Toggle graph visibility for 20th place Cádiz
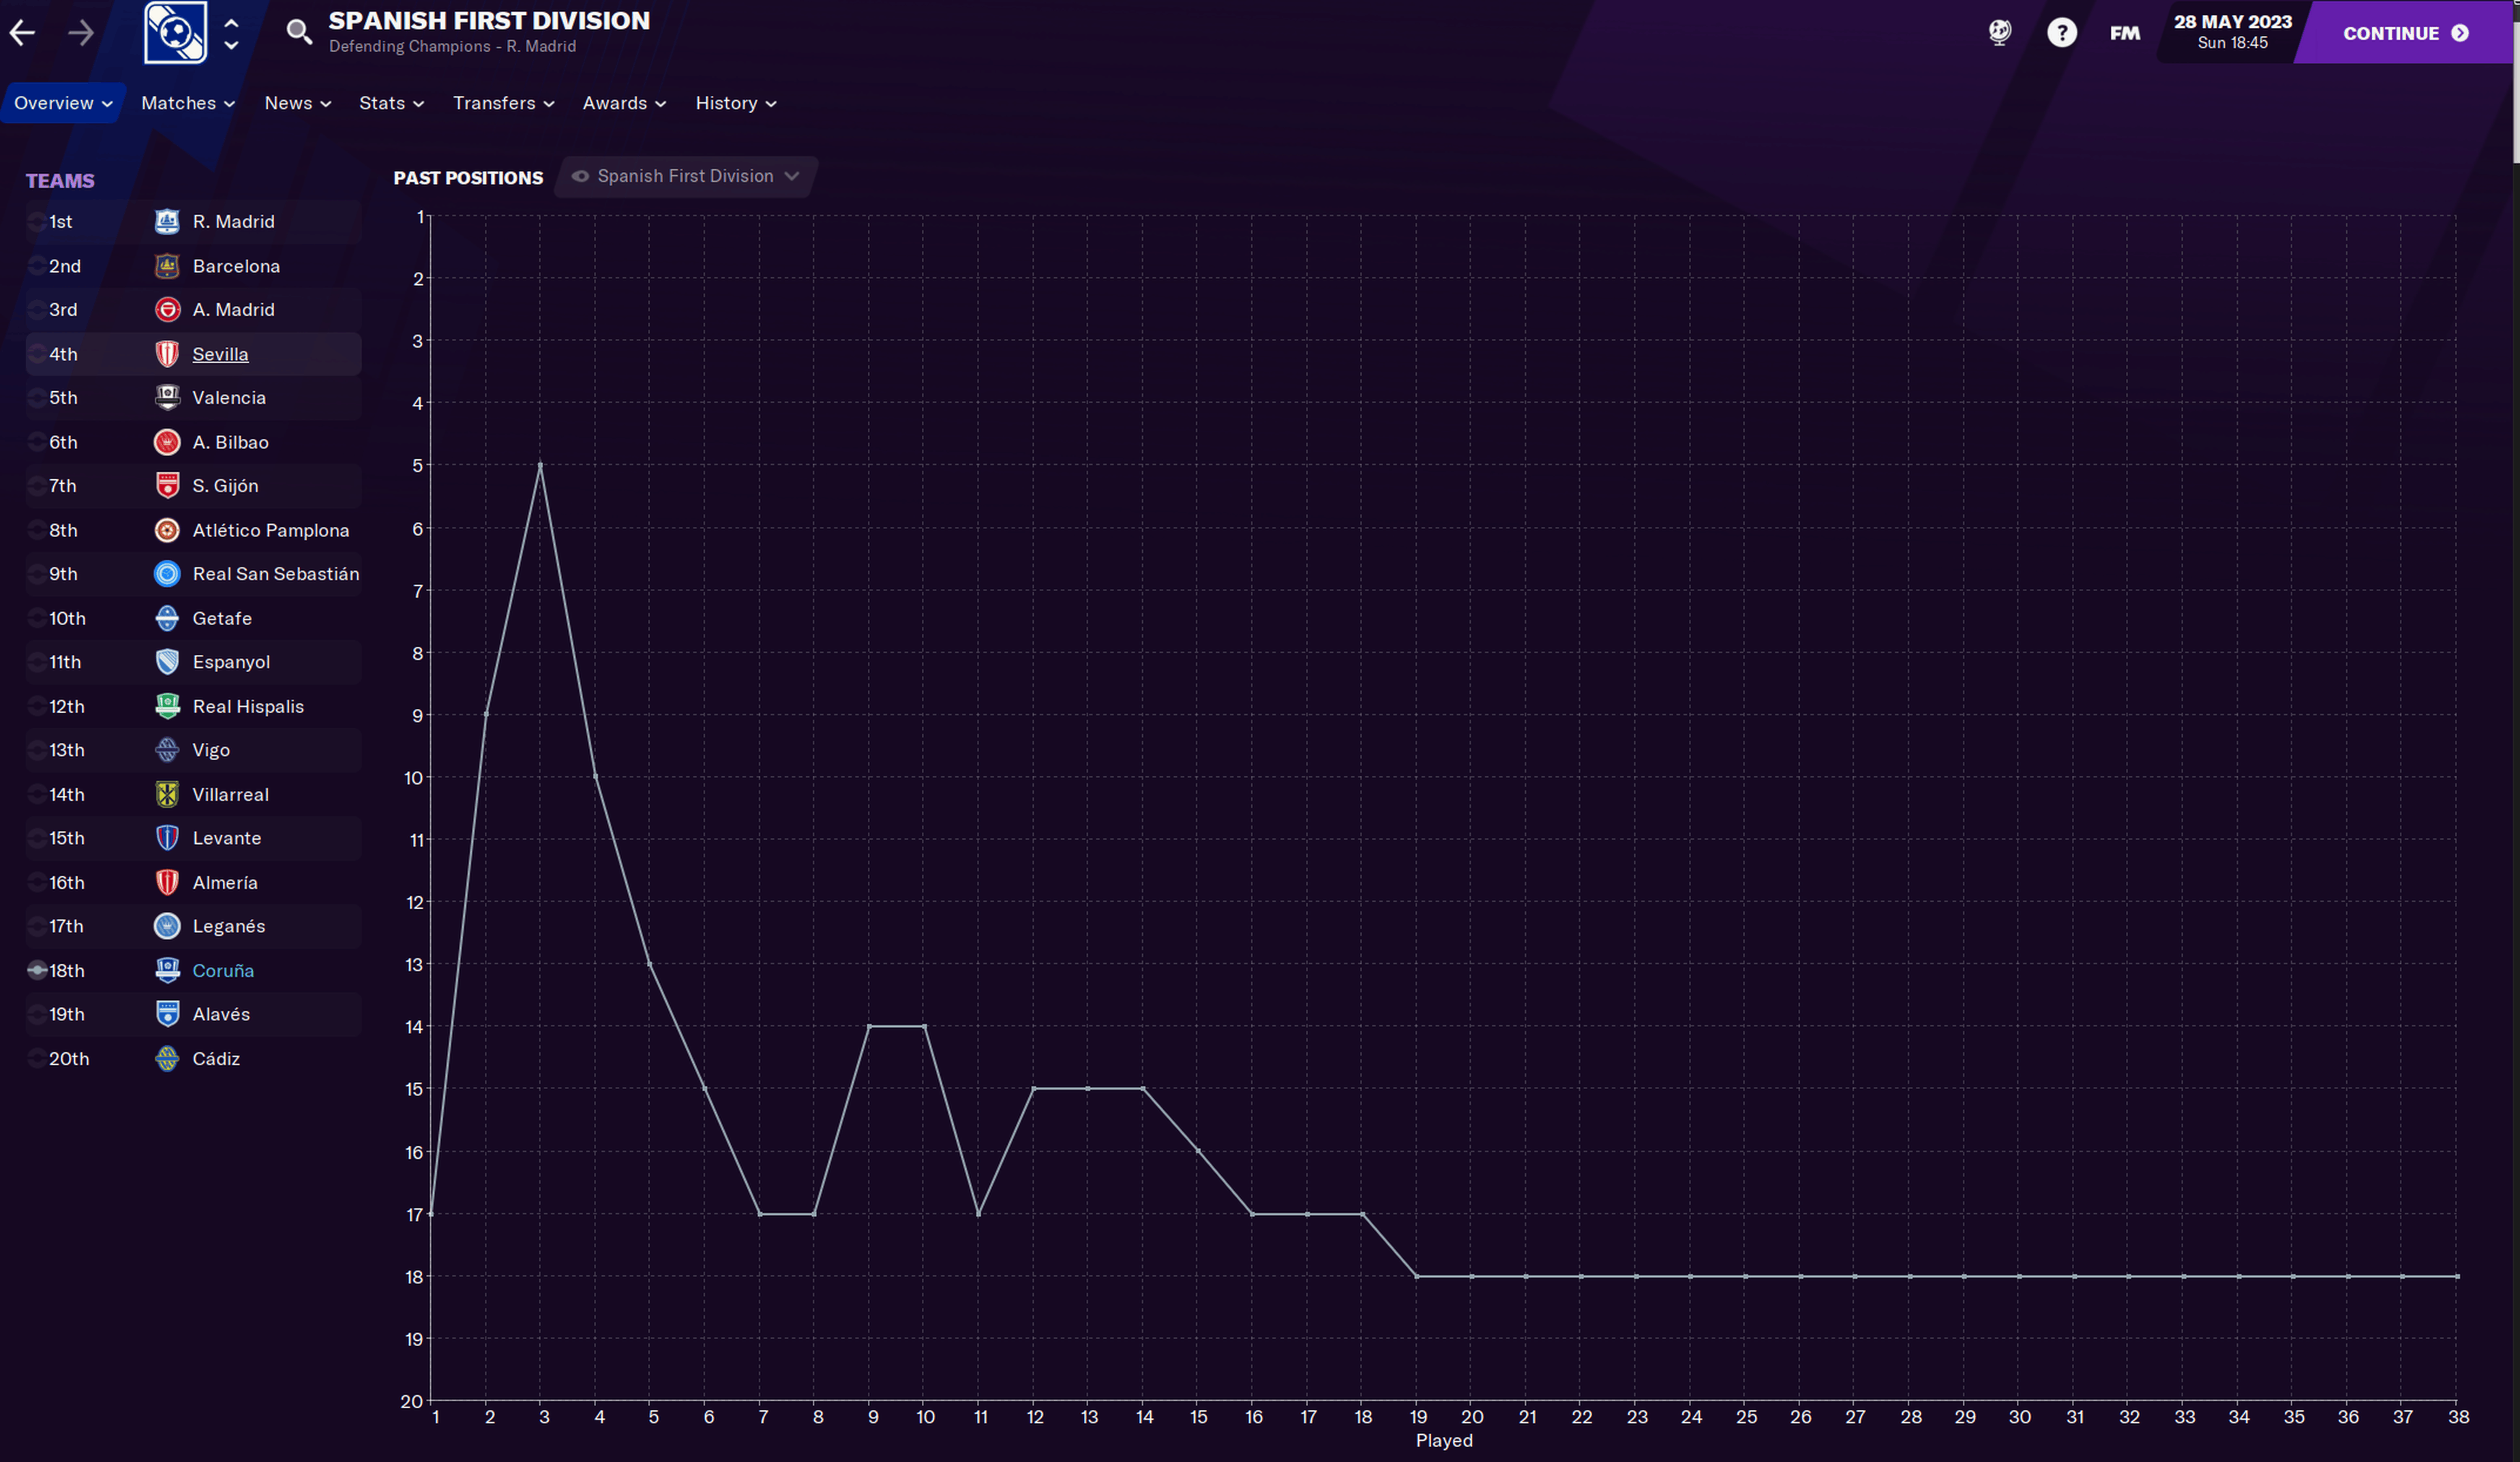 point(36,1058)
